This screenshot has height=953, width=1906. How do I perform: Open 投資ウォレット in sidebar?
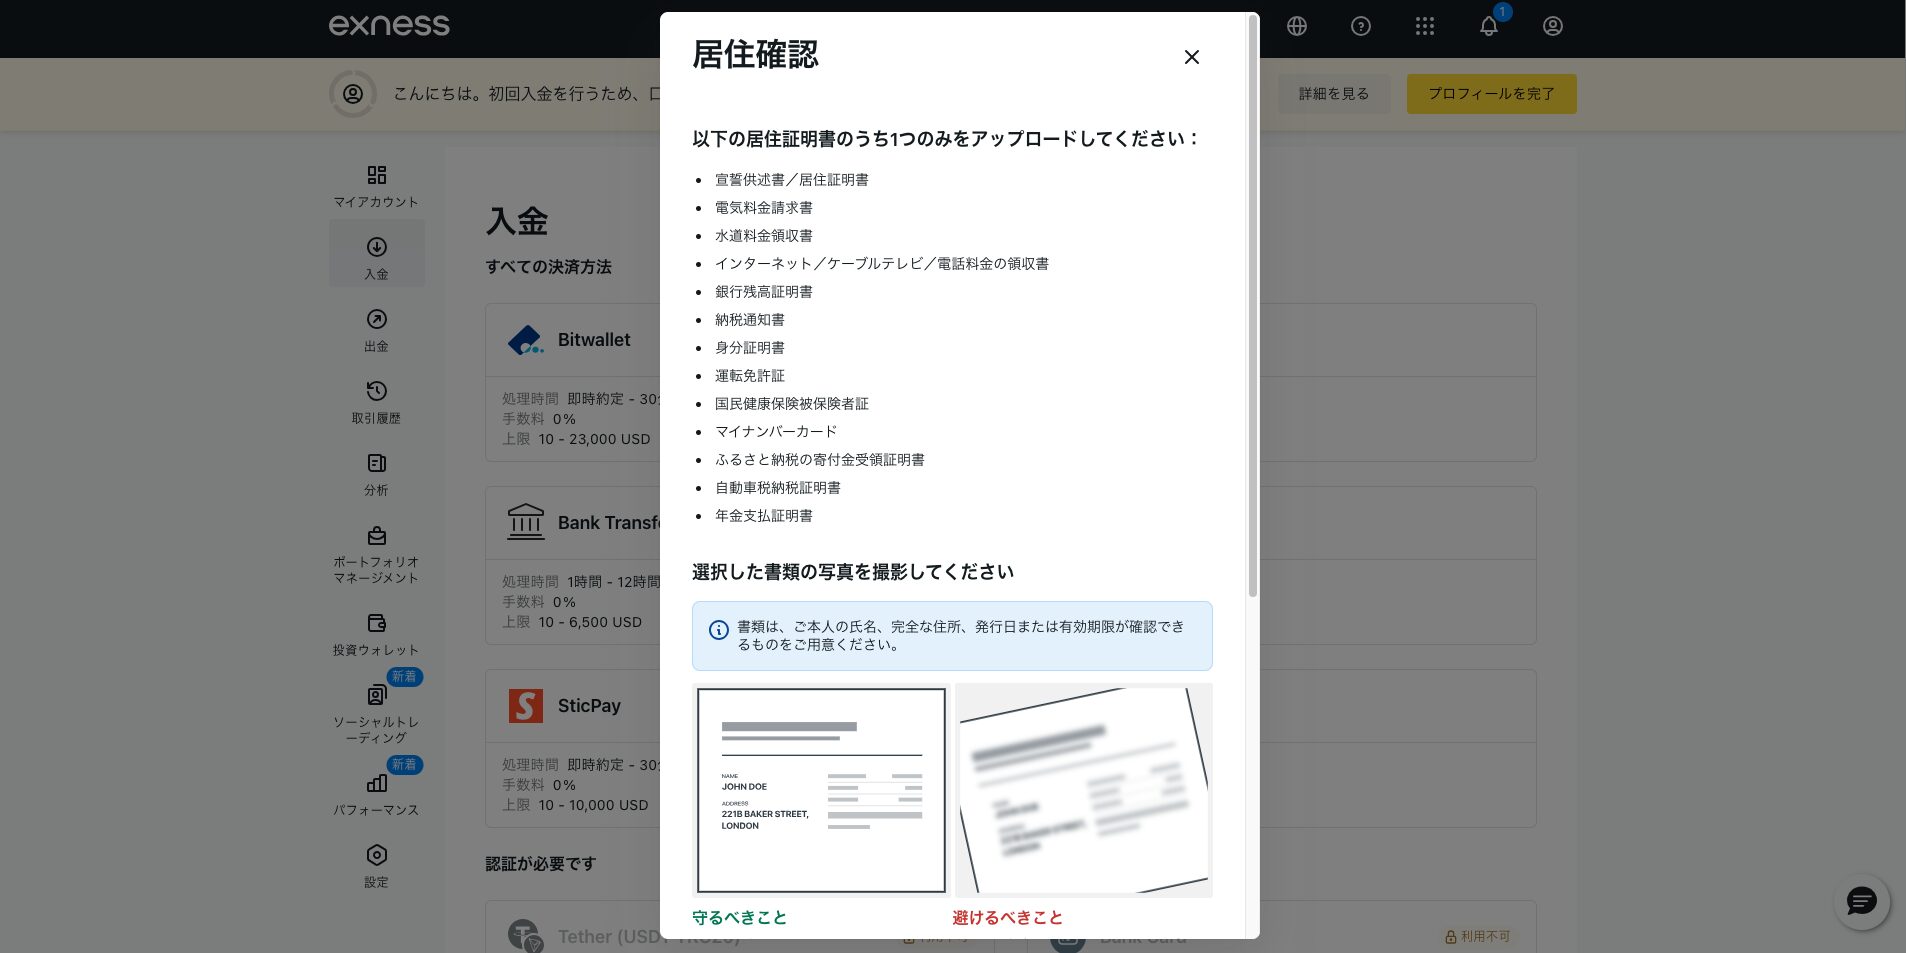376,634
